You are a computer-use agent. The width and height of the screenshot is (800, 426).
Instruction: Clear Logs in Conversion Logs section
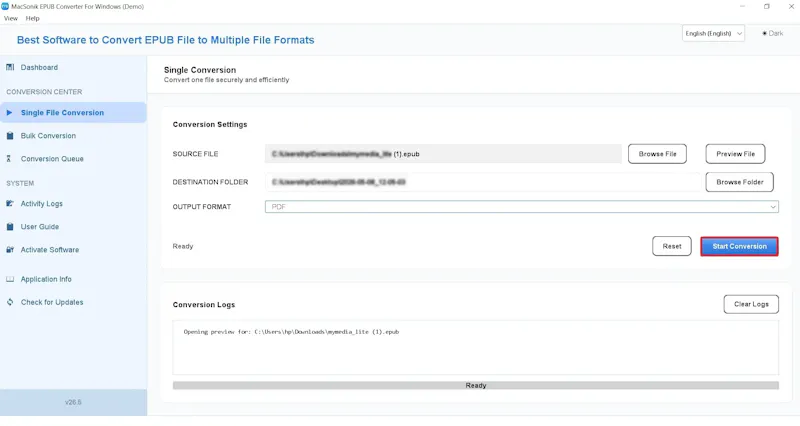point(751,304)
